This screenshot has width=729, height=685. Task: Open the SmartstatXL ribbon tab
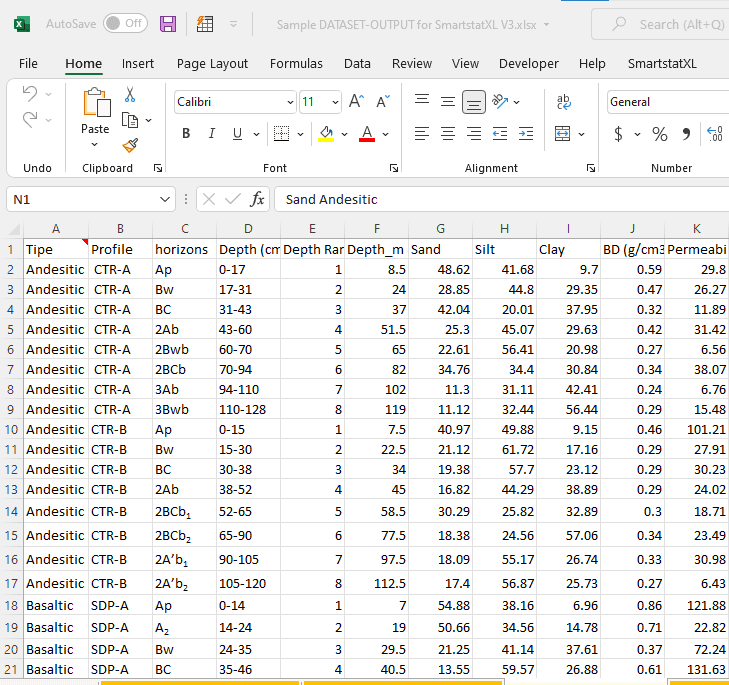662,63
